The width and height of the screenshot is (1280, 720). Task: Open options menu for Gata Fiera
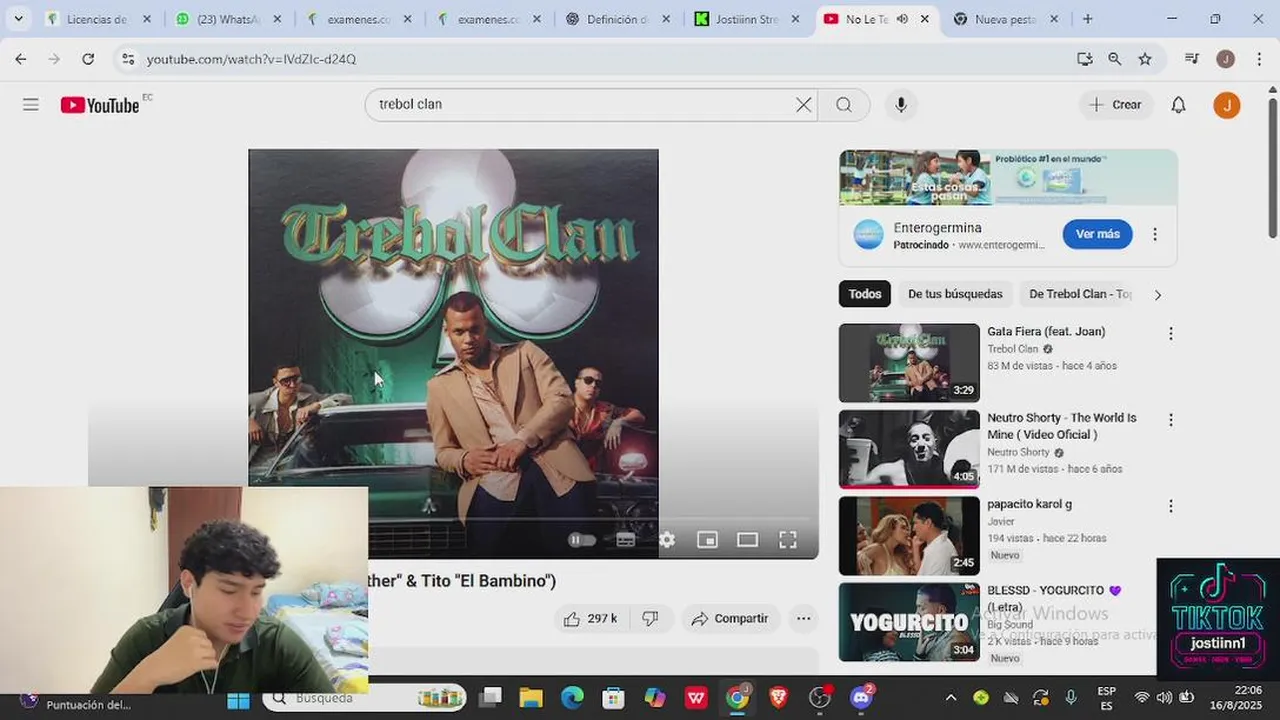click(1171, 334)
